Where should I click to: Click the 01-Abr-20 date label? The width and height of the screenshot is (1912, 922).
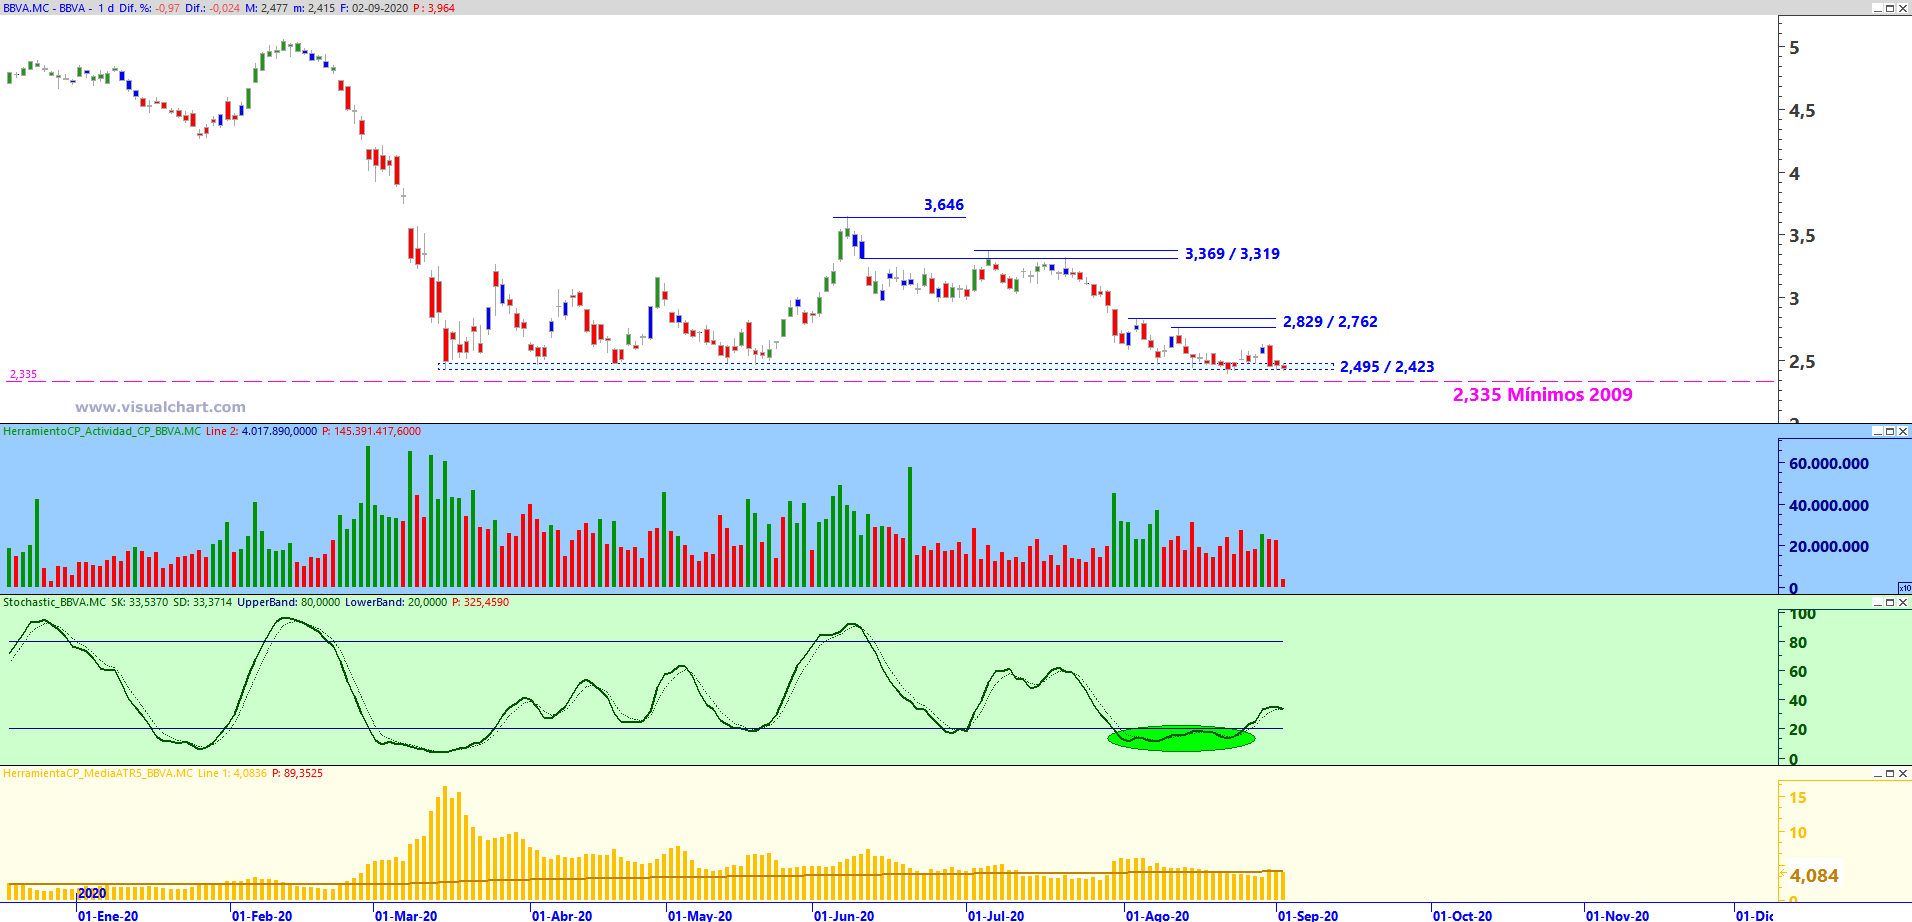562,915
